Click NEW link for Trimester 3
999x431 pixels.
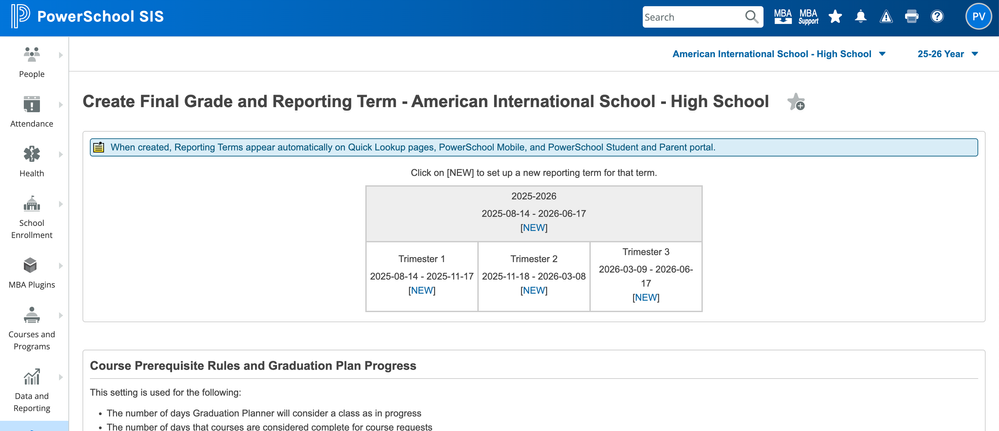pos(646,297)
